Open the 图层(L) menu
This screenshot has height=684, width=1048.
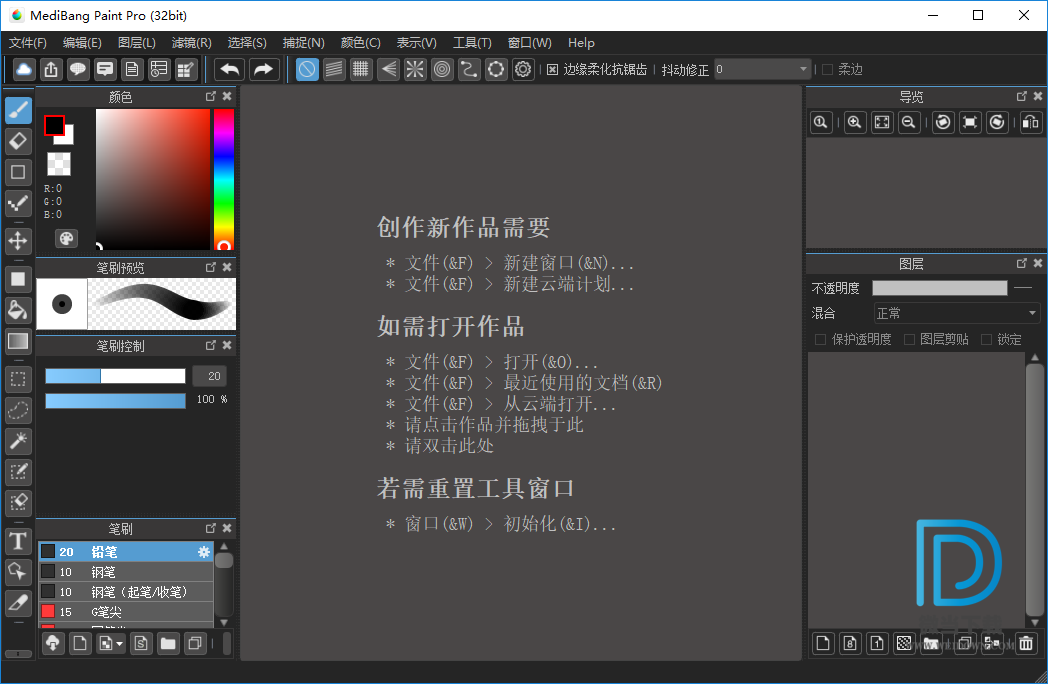pyautogui.click(x=136, y=43)
